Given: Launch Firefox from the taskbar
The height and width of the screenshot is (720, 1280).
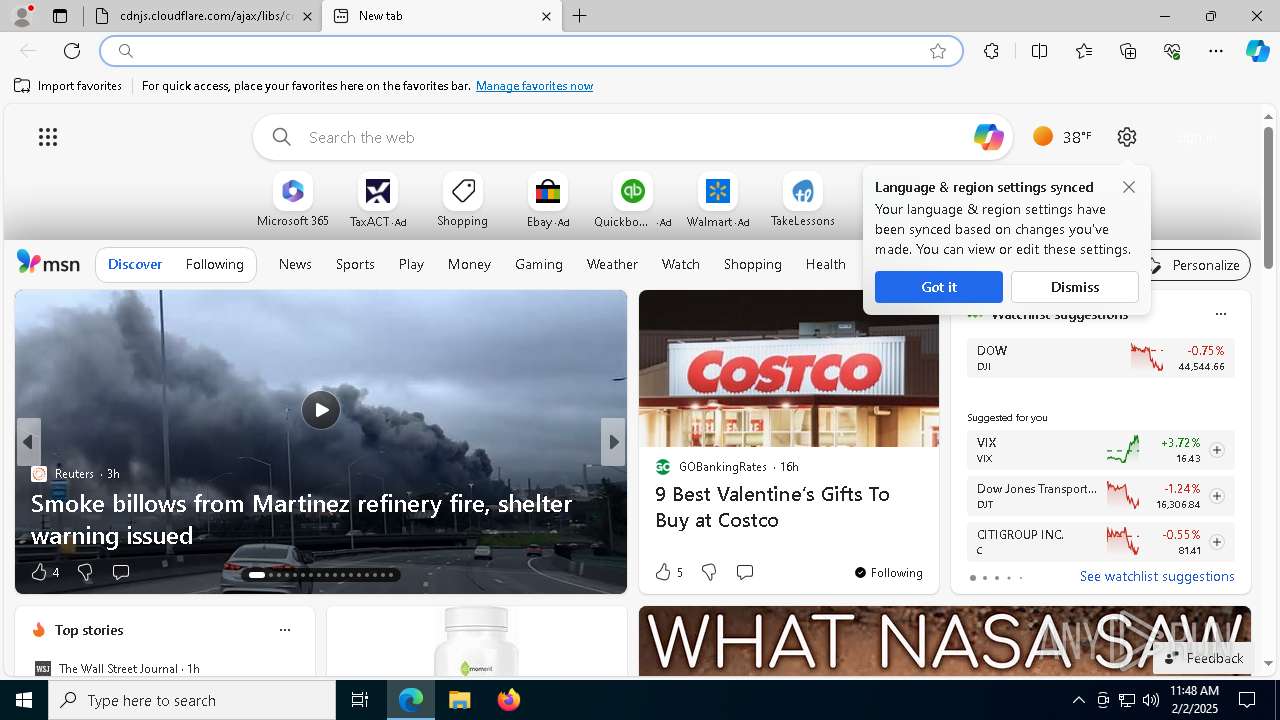Looking at the screenshot, I should [x=509, y=700].
